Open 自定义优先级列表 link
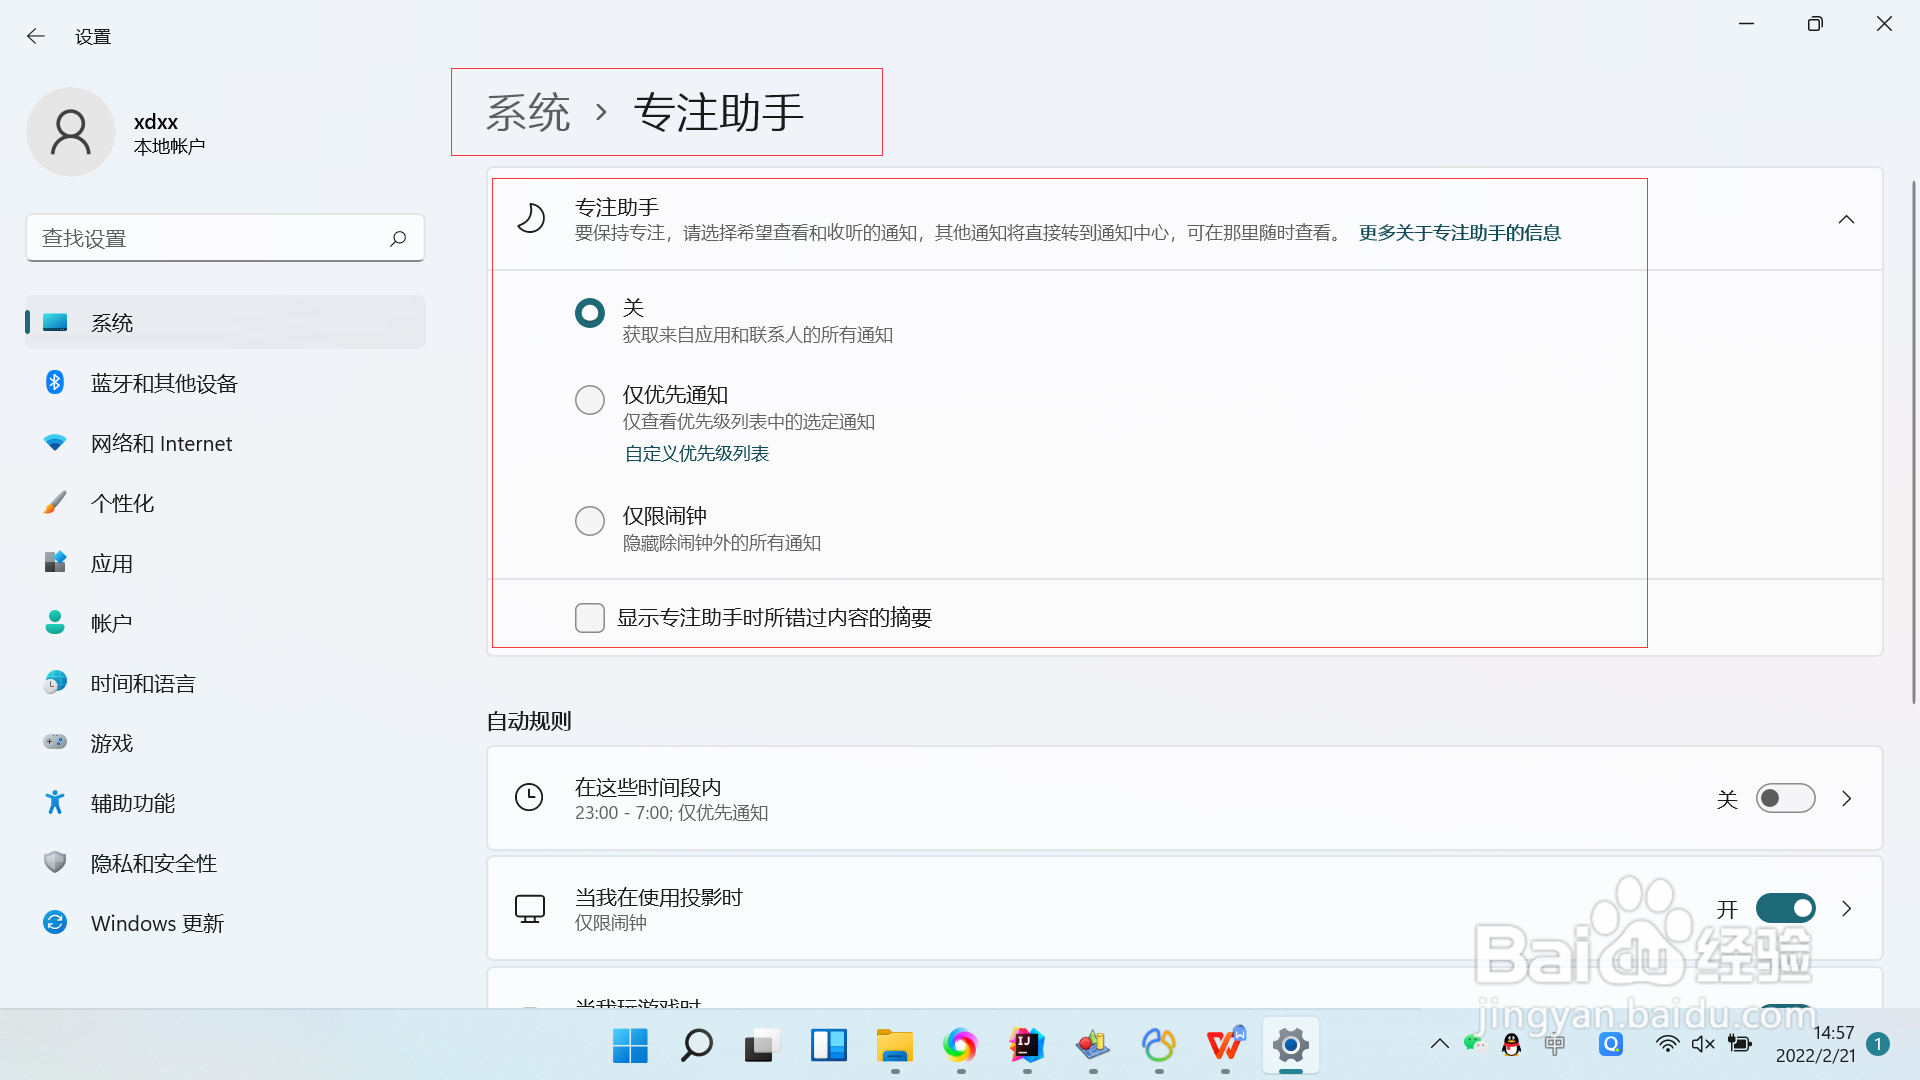 (696, 453)
